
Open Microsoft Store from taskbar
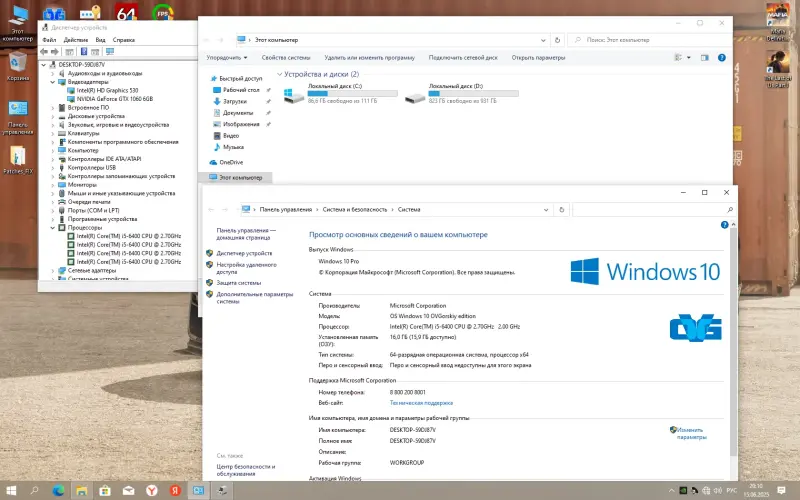coord(105,491)
